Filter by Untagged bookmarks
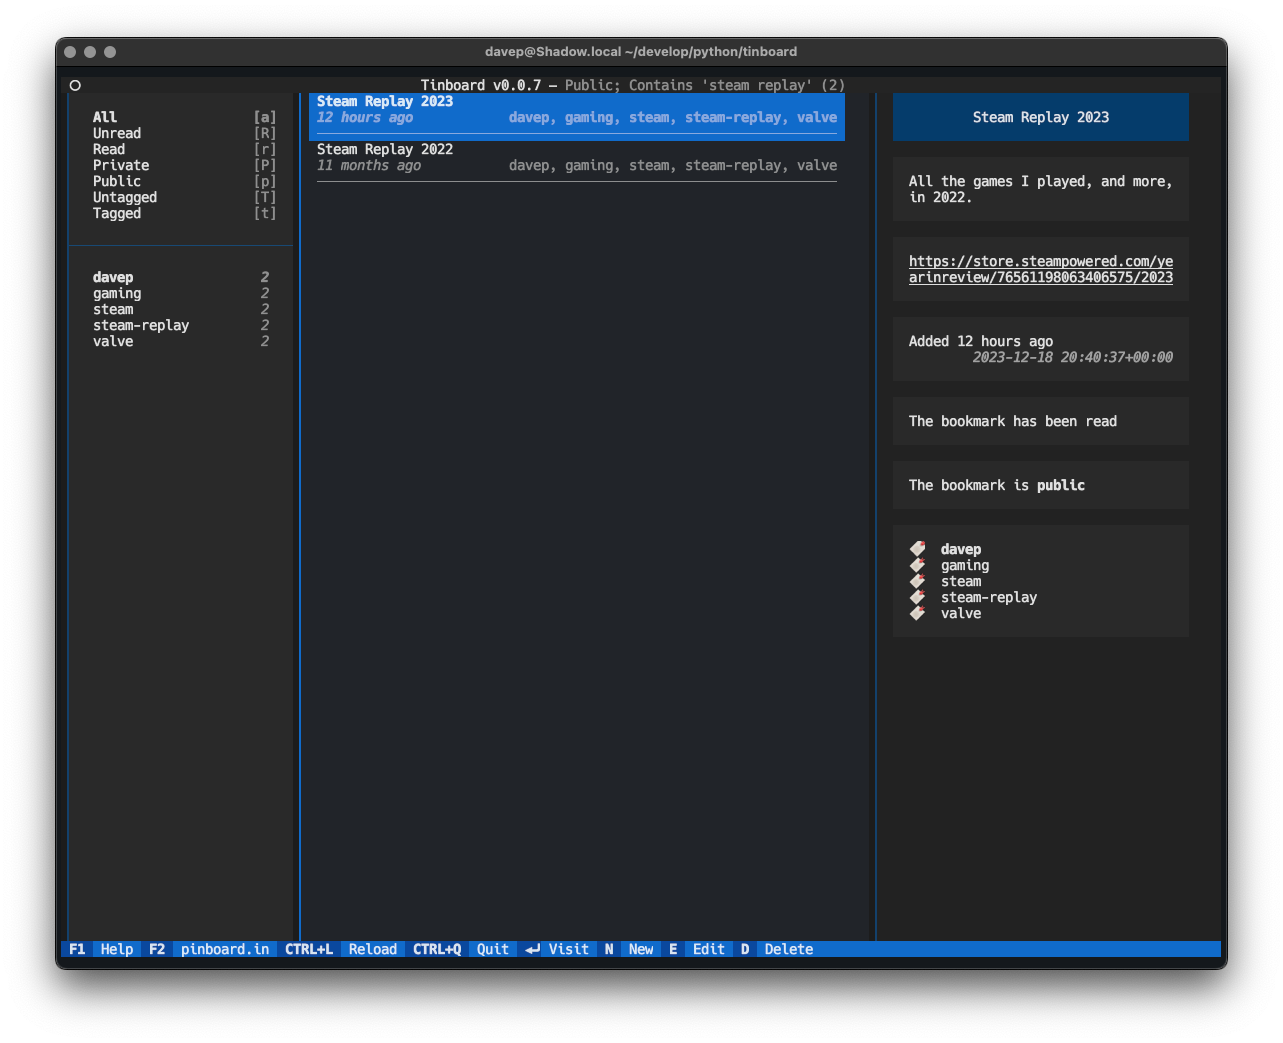 pos(125,197)
